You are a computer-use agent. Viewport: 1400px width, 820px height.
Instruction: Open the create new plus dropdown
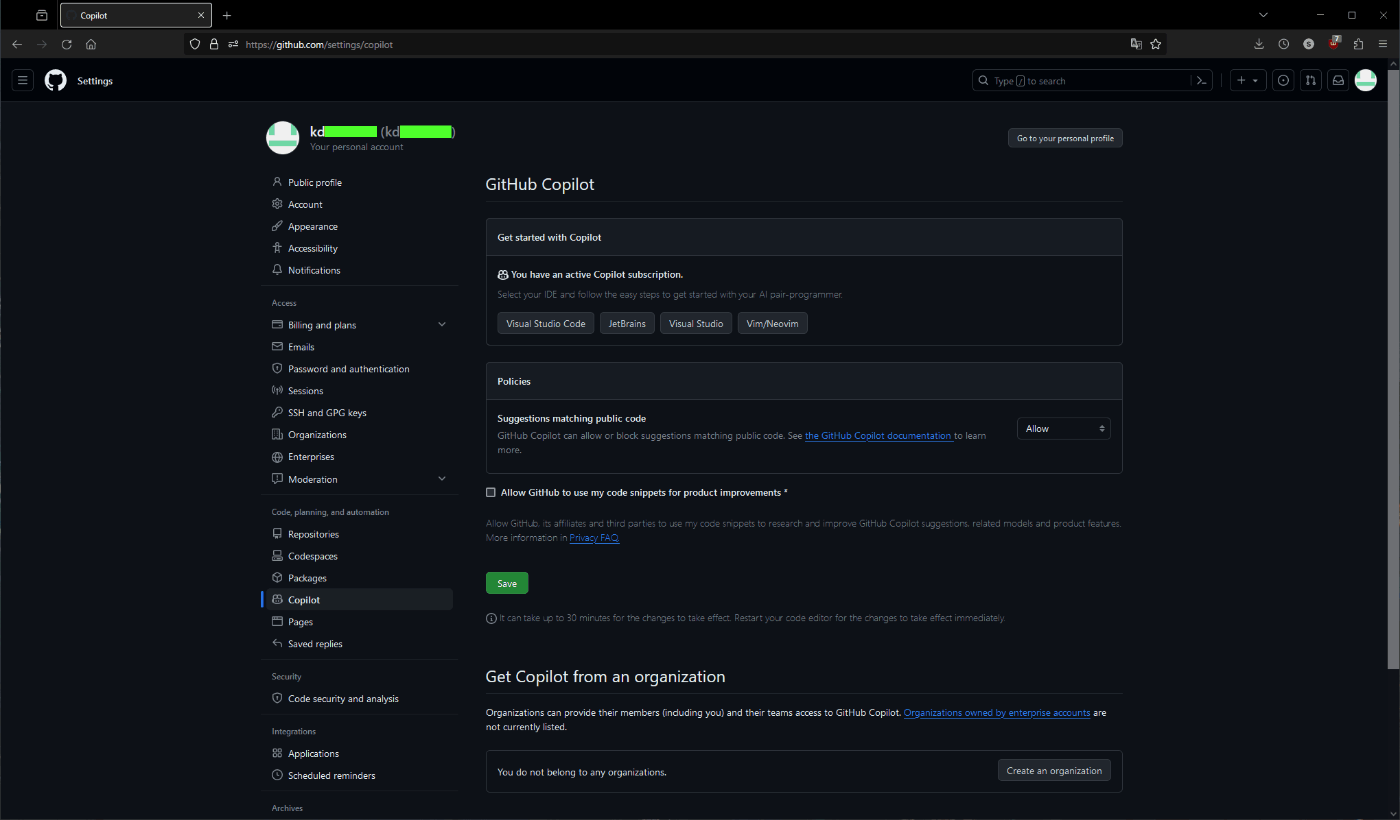point(1247,81)
